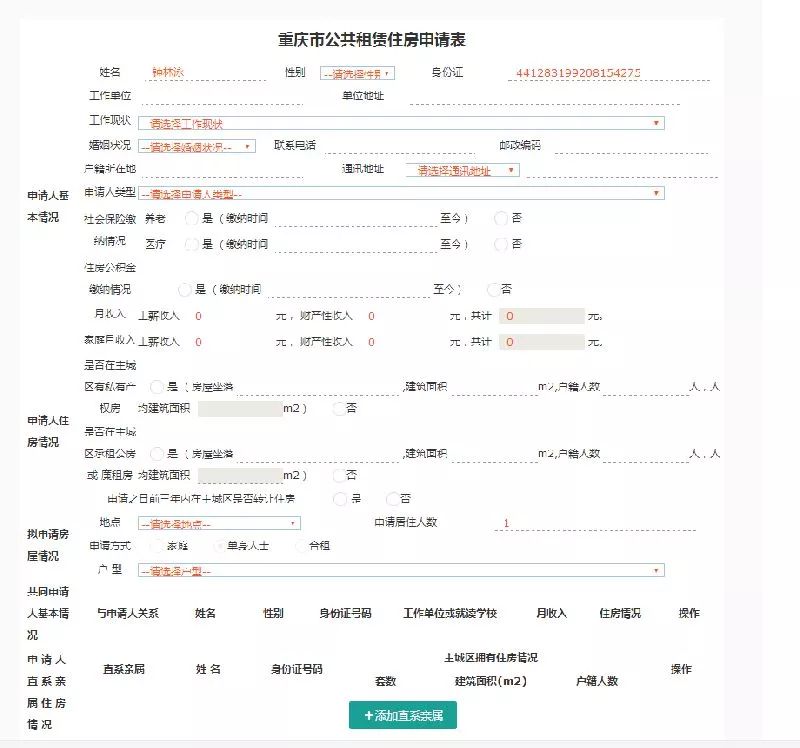Select 否 for 医疗 insurance
This screenshot has width=800, height=748.
(x=501, y=244)
